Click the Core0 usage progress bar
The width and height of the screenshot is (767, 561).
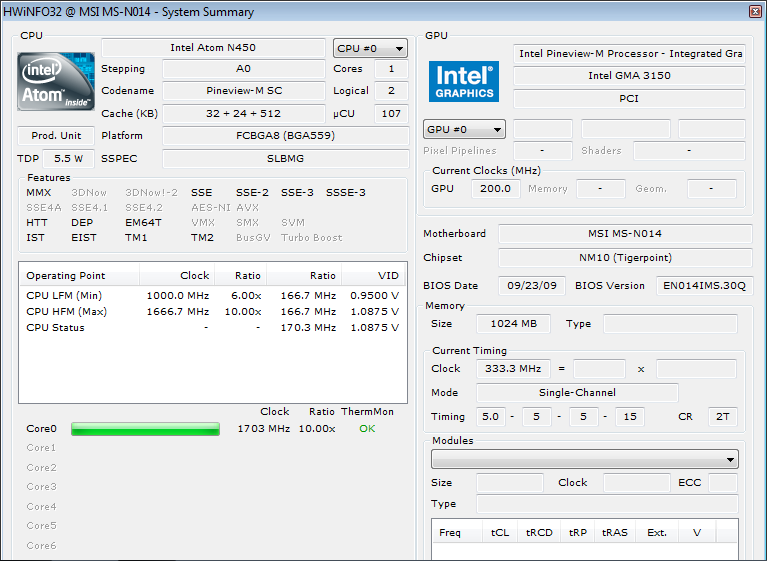[x=145, y=429]
